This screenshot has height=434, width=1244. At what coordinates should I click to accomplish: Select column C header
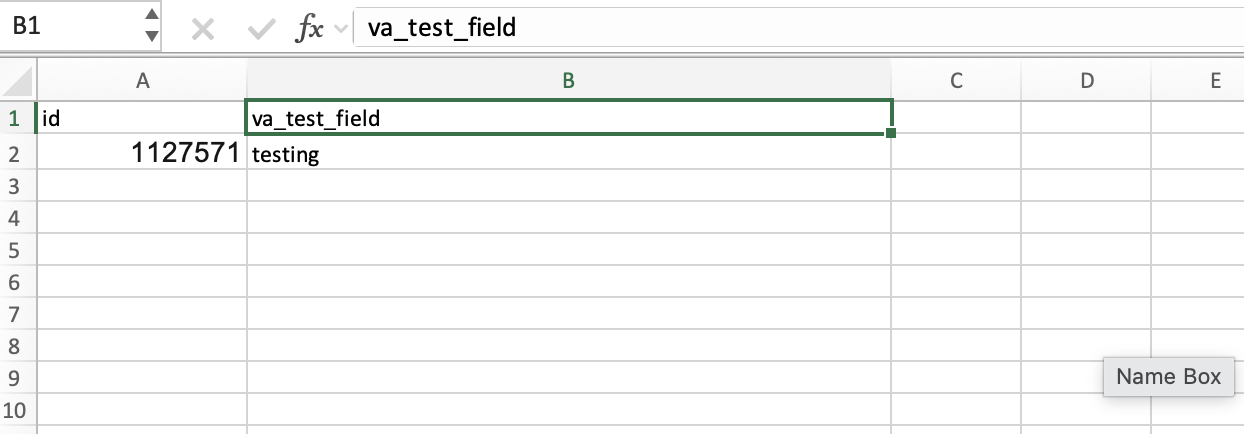(x=955, y=82)
